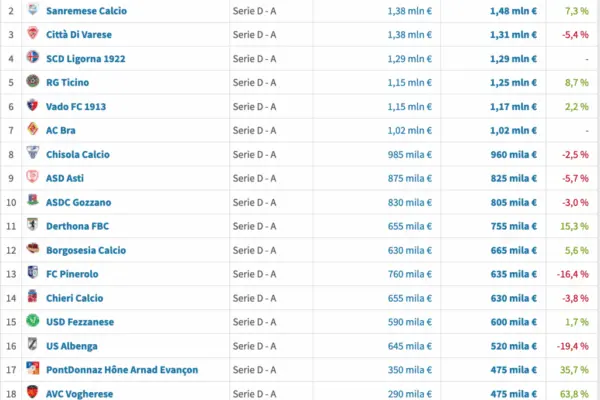This screenshot has height=400, width=600.
Task: Open the ASDC Gozzano club link
Action: tap(92, 202)
